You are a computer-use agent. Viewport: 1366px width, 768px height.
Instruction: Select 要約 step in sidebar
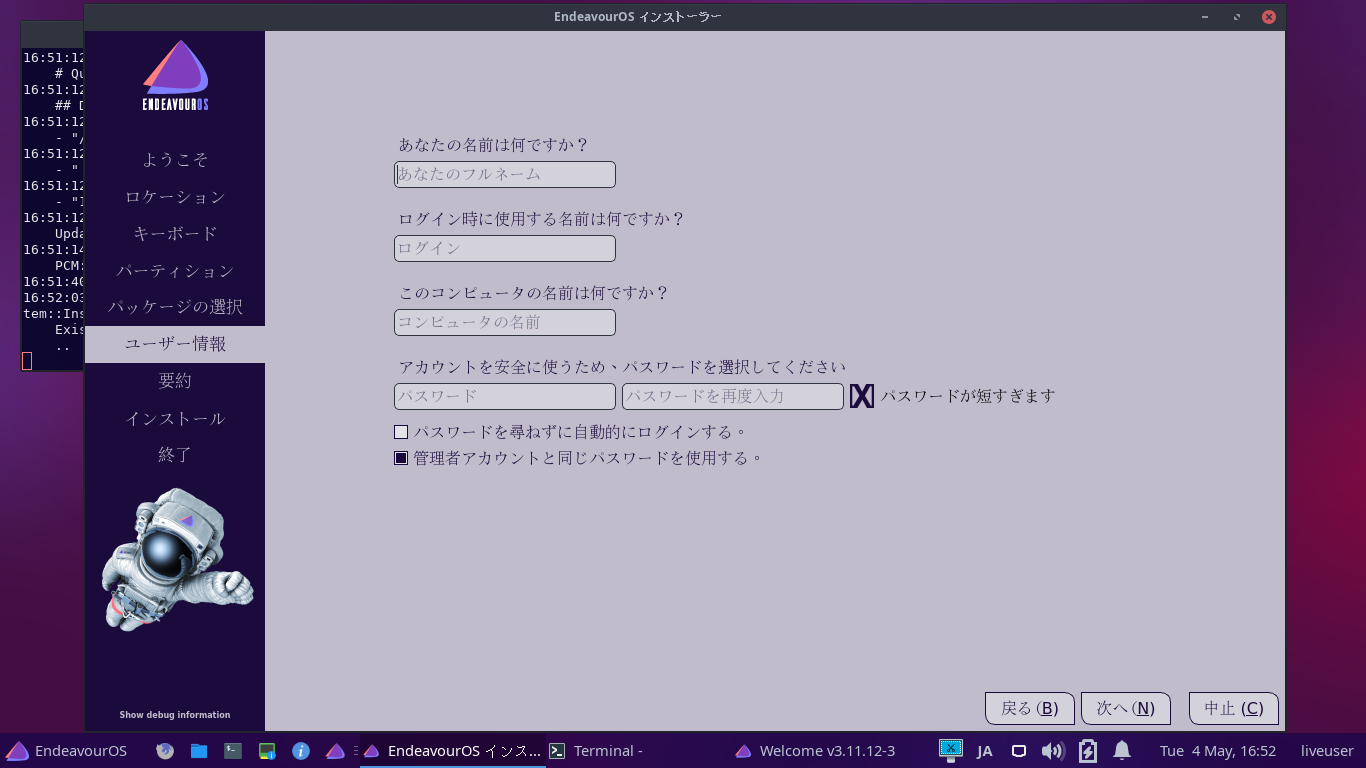tap(175, 381)
